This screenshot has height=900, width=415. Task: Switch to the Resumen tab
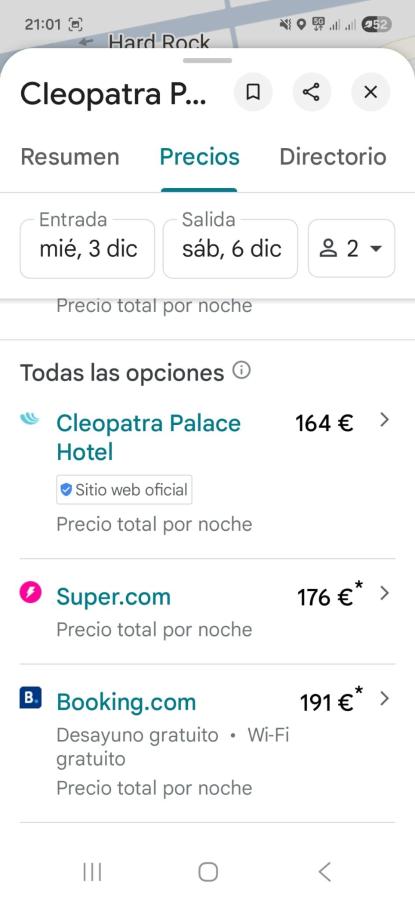(x=70, y=157)
